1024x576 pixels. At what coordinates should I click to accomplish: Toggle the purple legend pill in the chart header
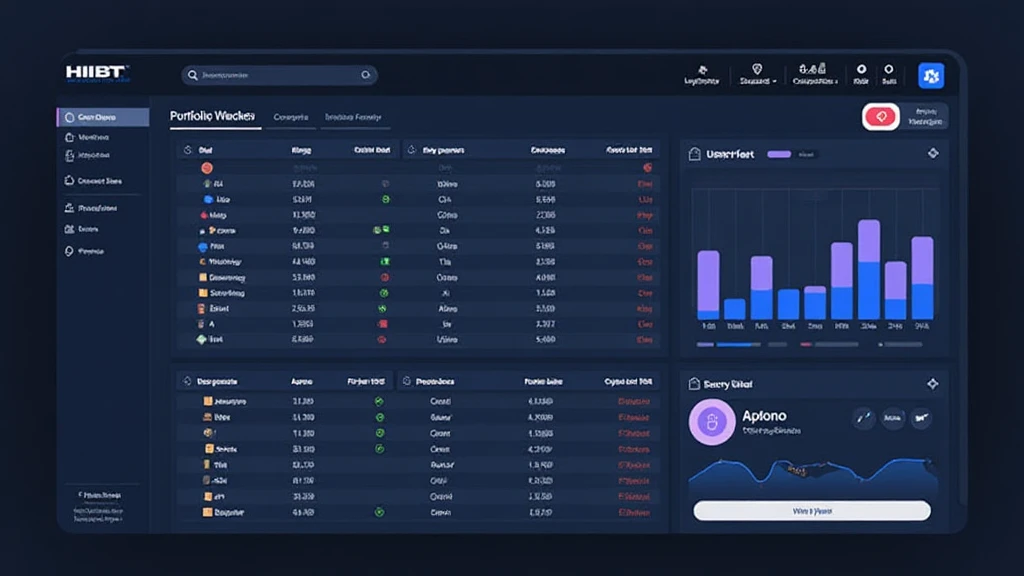[778, 154]
